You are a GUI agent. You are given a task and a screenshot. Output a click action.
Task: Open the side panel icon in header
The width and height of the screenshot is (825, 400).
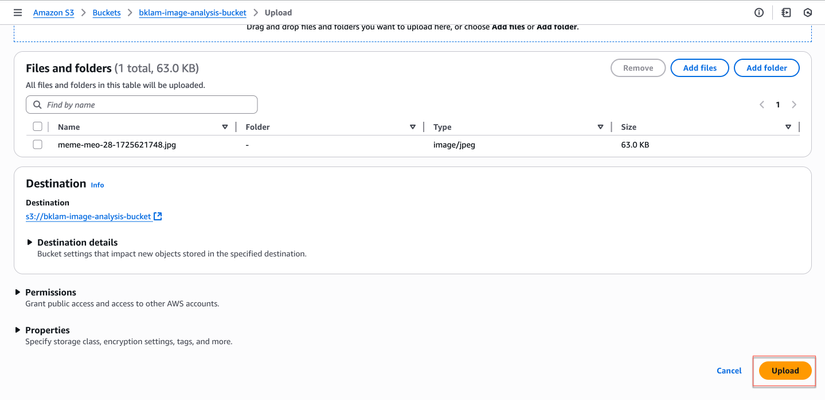tap(786, 13)
